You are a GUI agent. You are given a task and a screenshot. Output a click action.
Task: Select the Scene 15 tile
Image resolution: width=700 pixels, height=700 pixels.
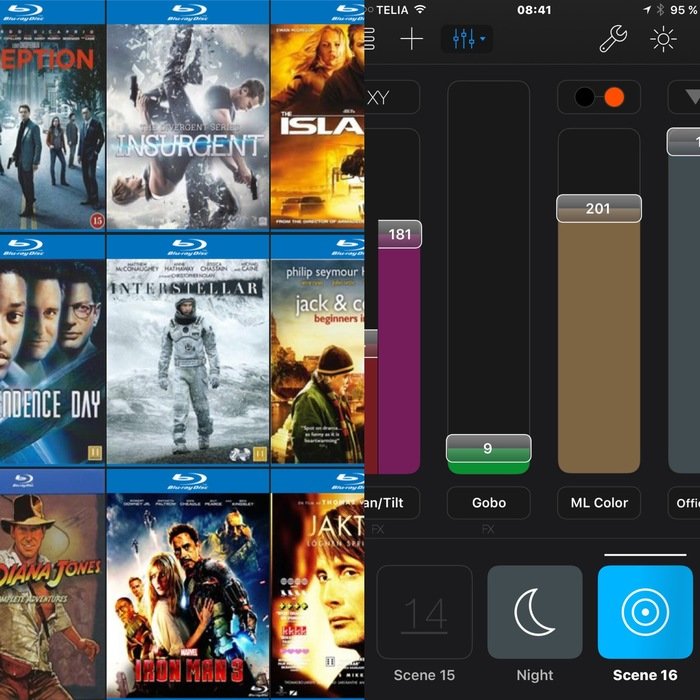coord(424,612)
